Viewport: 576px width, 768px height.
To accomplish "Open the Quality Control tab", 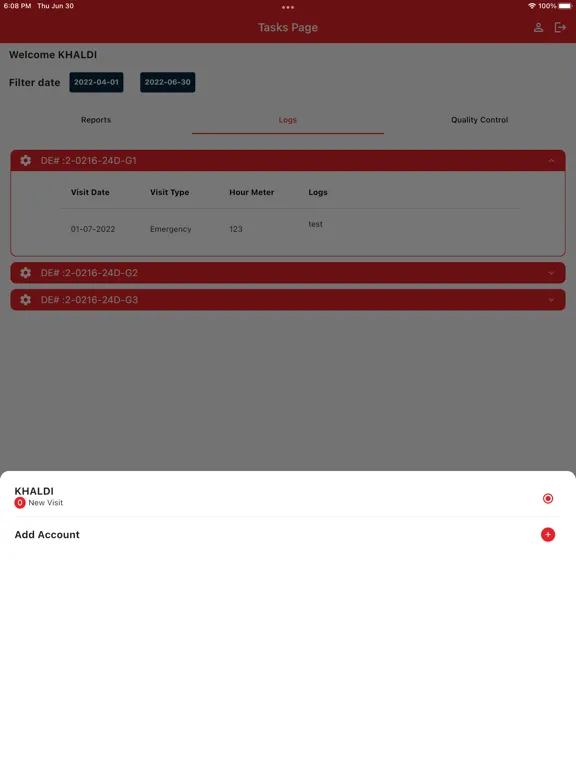I will coord(480,120).
